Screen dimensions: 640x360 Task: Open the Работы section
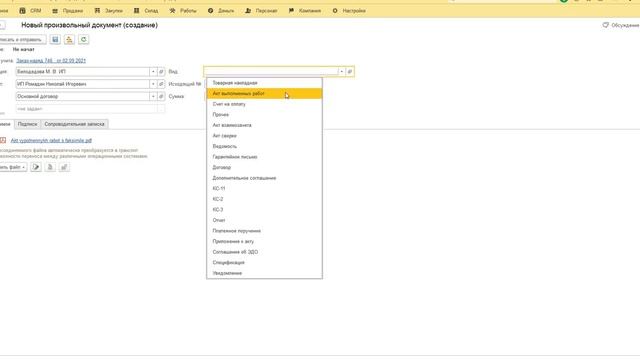183,11
